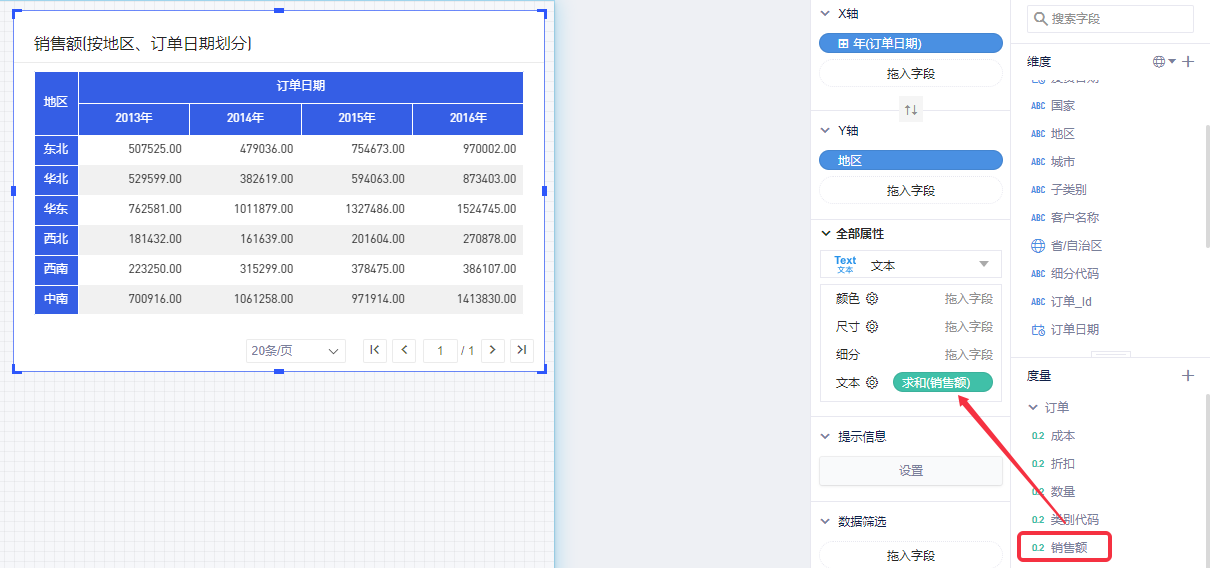Click the 设置 button under 提示信息
This screenshot has height=568, width=1210.
(x=910, y=471)
